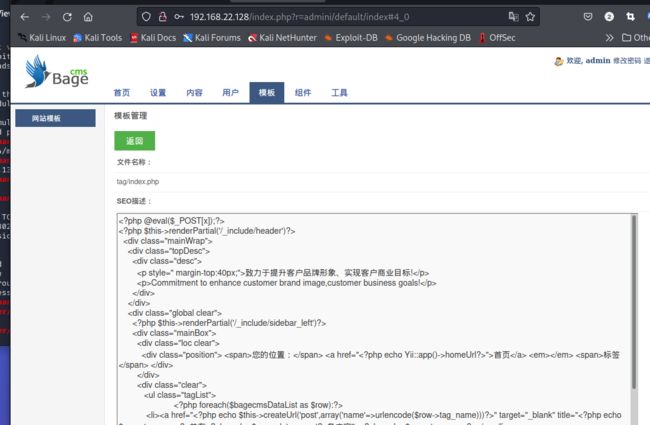Viewport: 650px width, 425px height.
Task: Open the 组件 navigation tab
Action: (303, 93)
